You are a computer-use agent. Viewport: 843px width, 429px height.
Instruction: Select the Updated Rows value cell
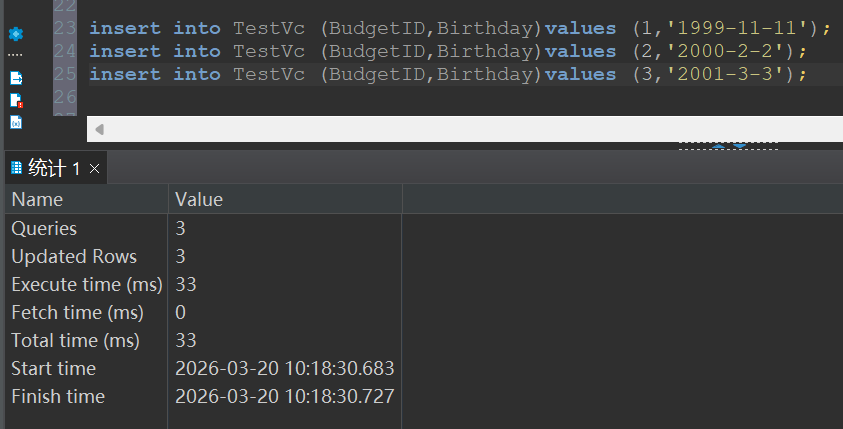285,256
